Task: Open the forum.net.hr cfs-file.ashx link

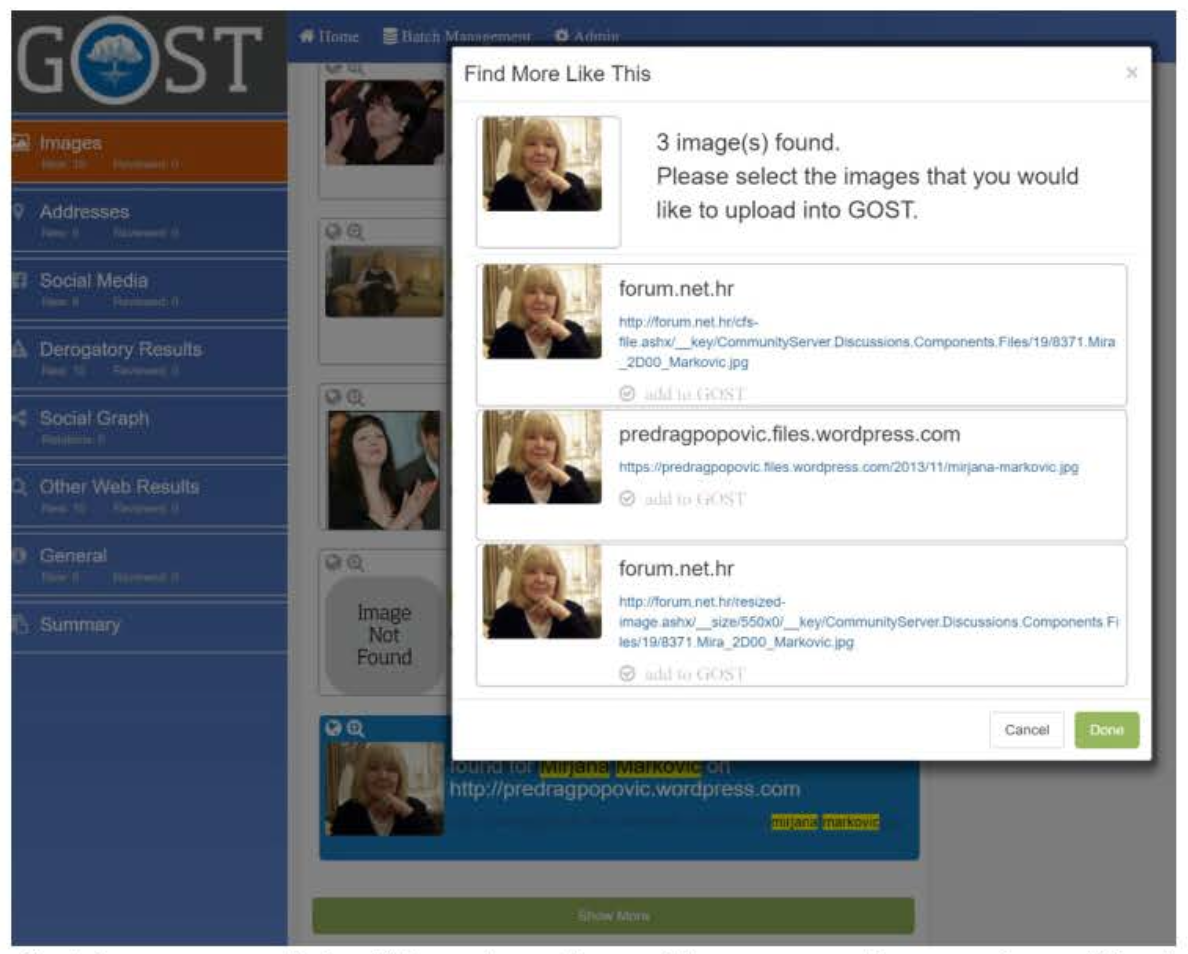Action: (x=867, y=342)
